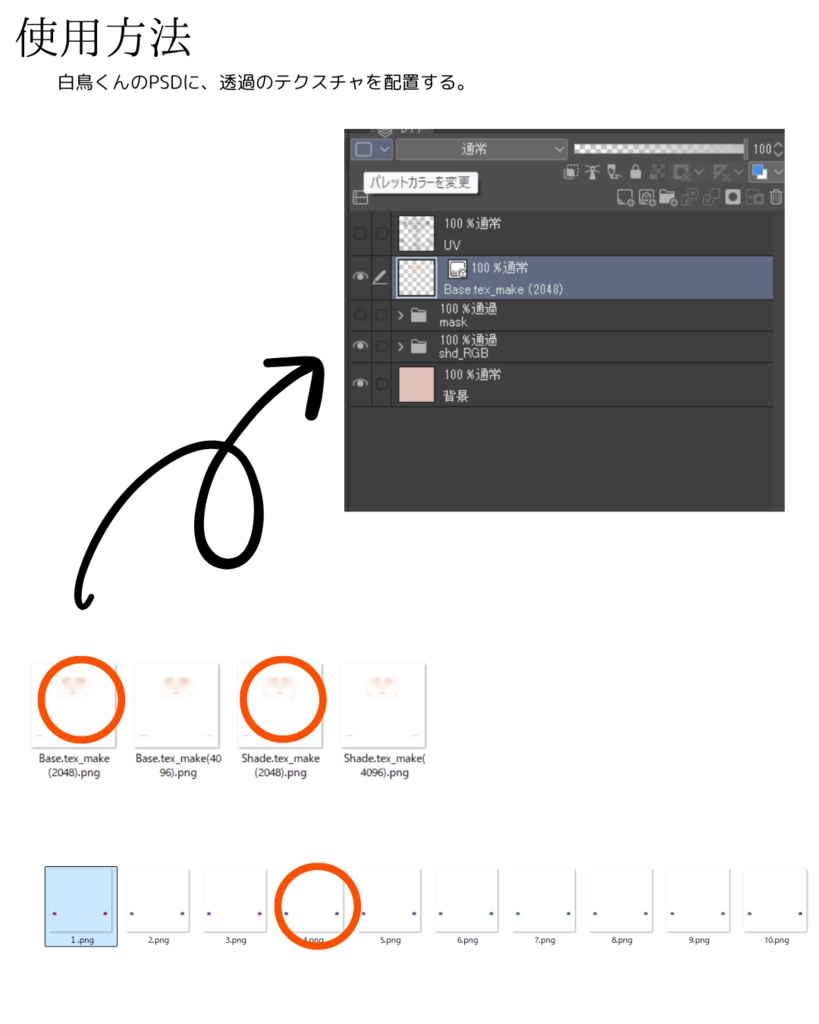The width and height of the screenshot is (819, 1024).
Task: Click the clip to layer below icon
Action: pos(571,172)
